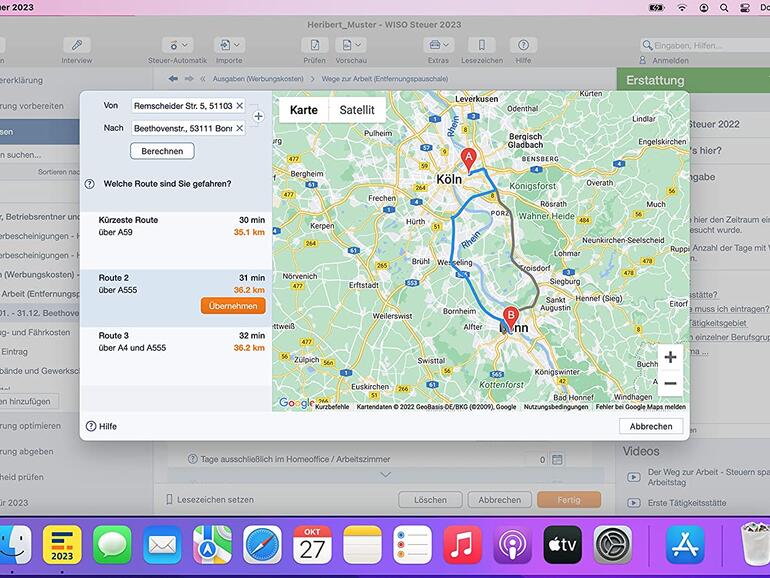Click the Prüfen toolbar icon
This screenshot has height=578, width=770.
point(314,46)
